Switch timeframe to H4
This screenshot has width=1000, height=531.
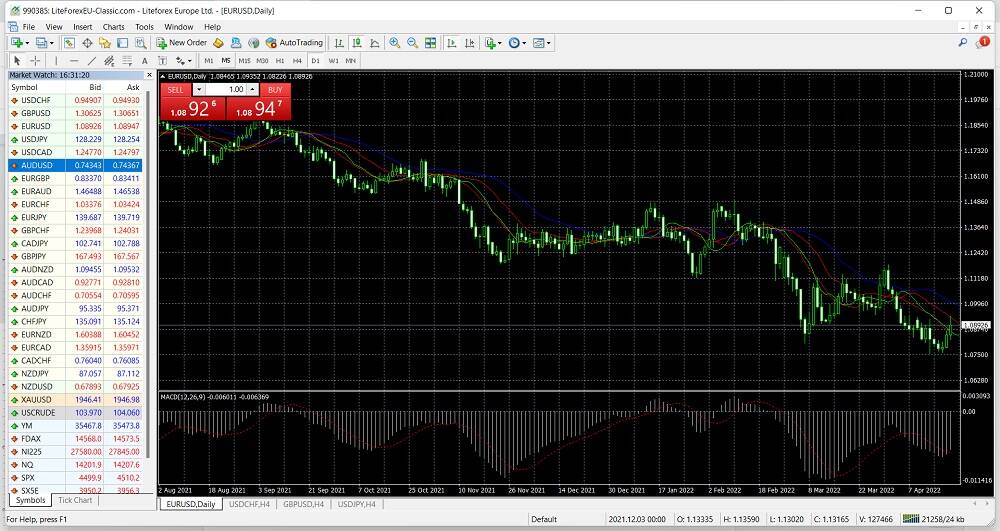(x=297, y=61)
